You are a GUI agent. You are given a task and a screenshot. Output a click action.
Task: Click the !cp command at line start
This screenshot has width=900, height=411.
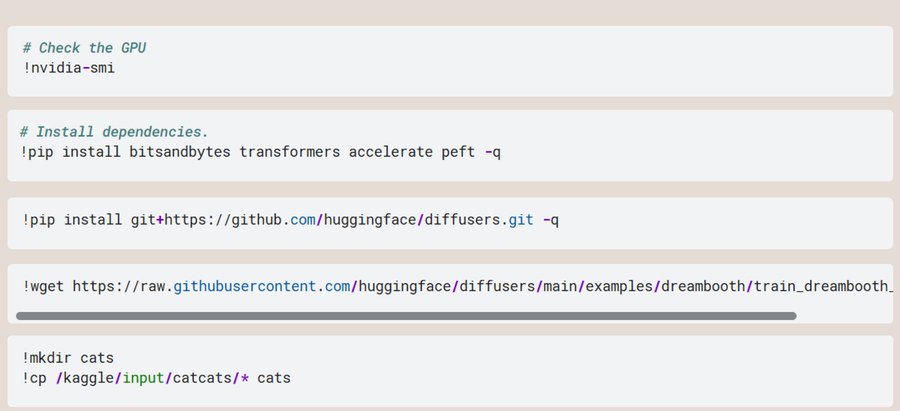pyautogui.click(x=30, y=378)
